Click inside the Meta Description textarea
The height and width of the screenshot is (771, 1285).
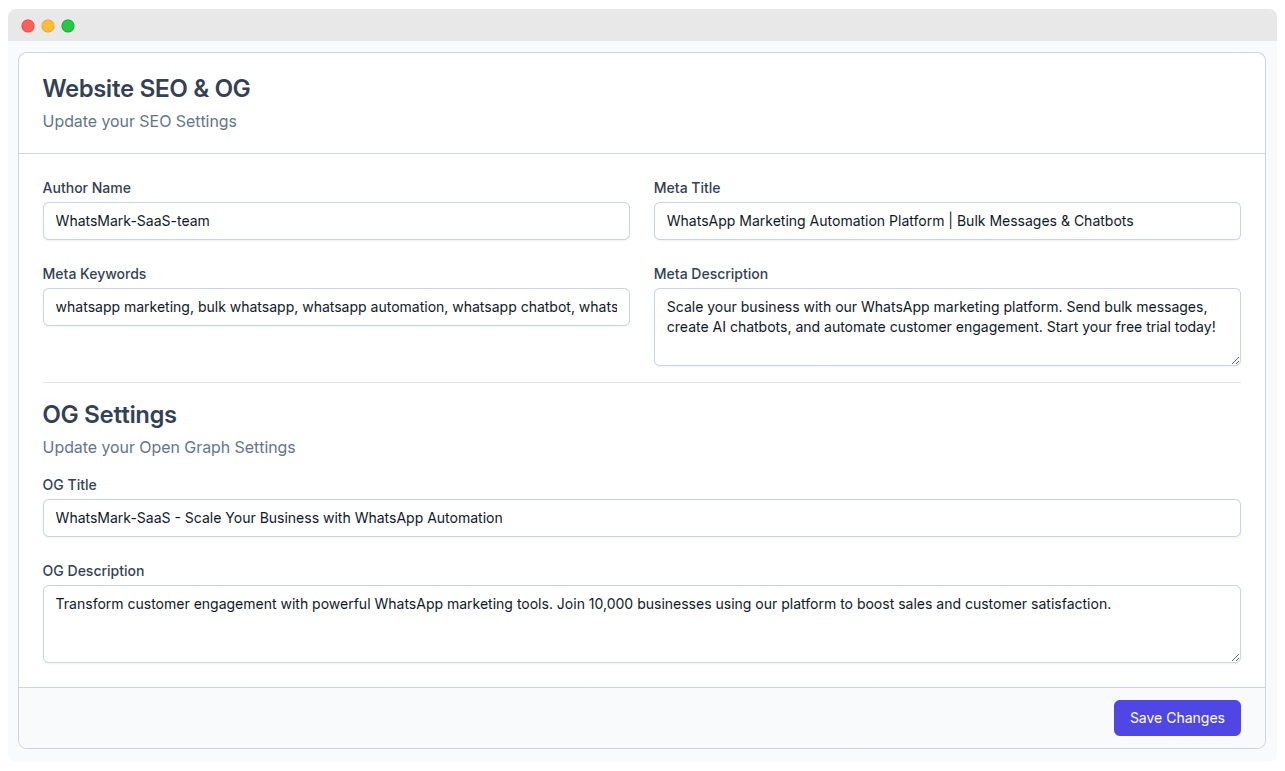click(x=947, y=327)
